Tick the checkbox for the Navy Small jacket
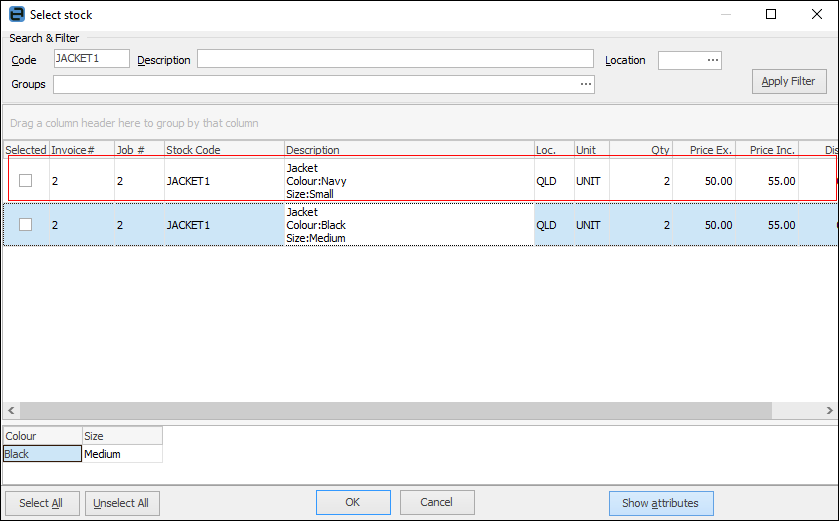 pyautogui.click(x=25, y=181)
